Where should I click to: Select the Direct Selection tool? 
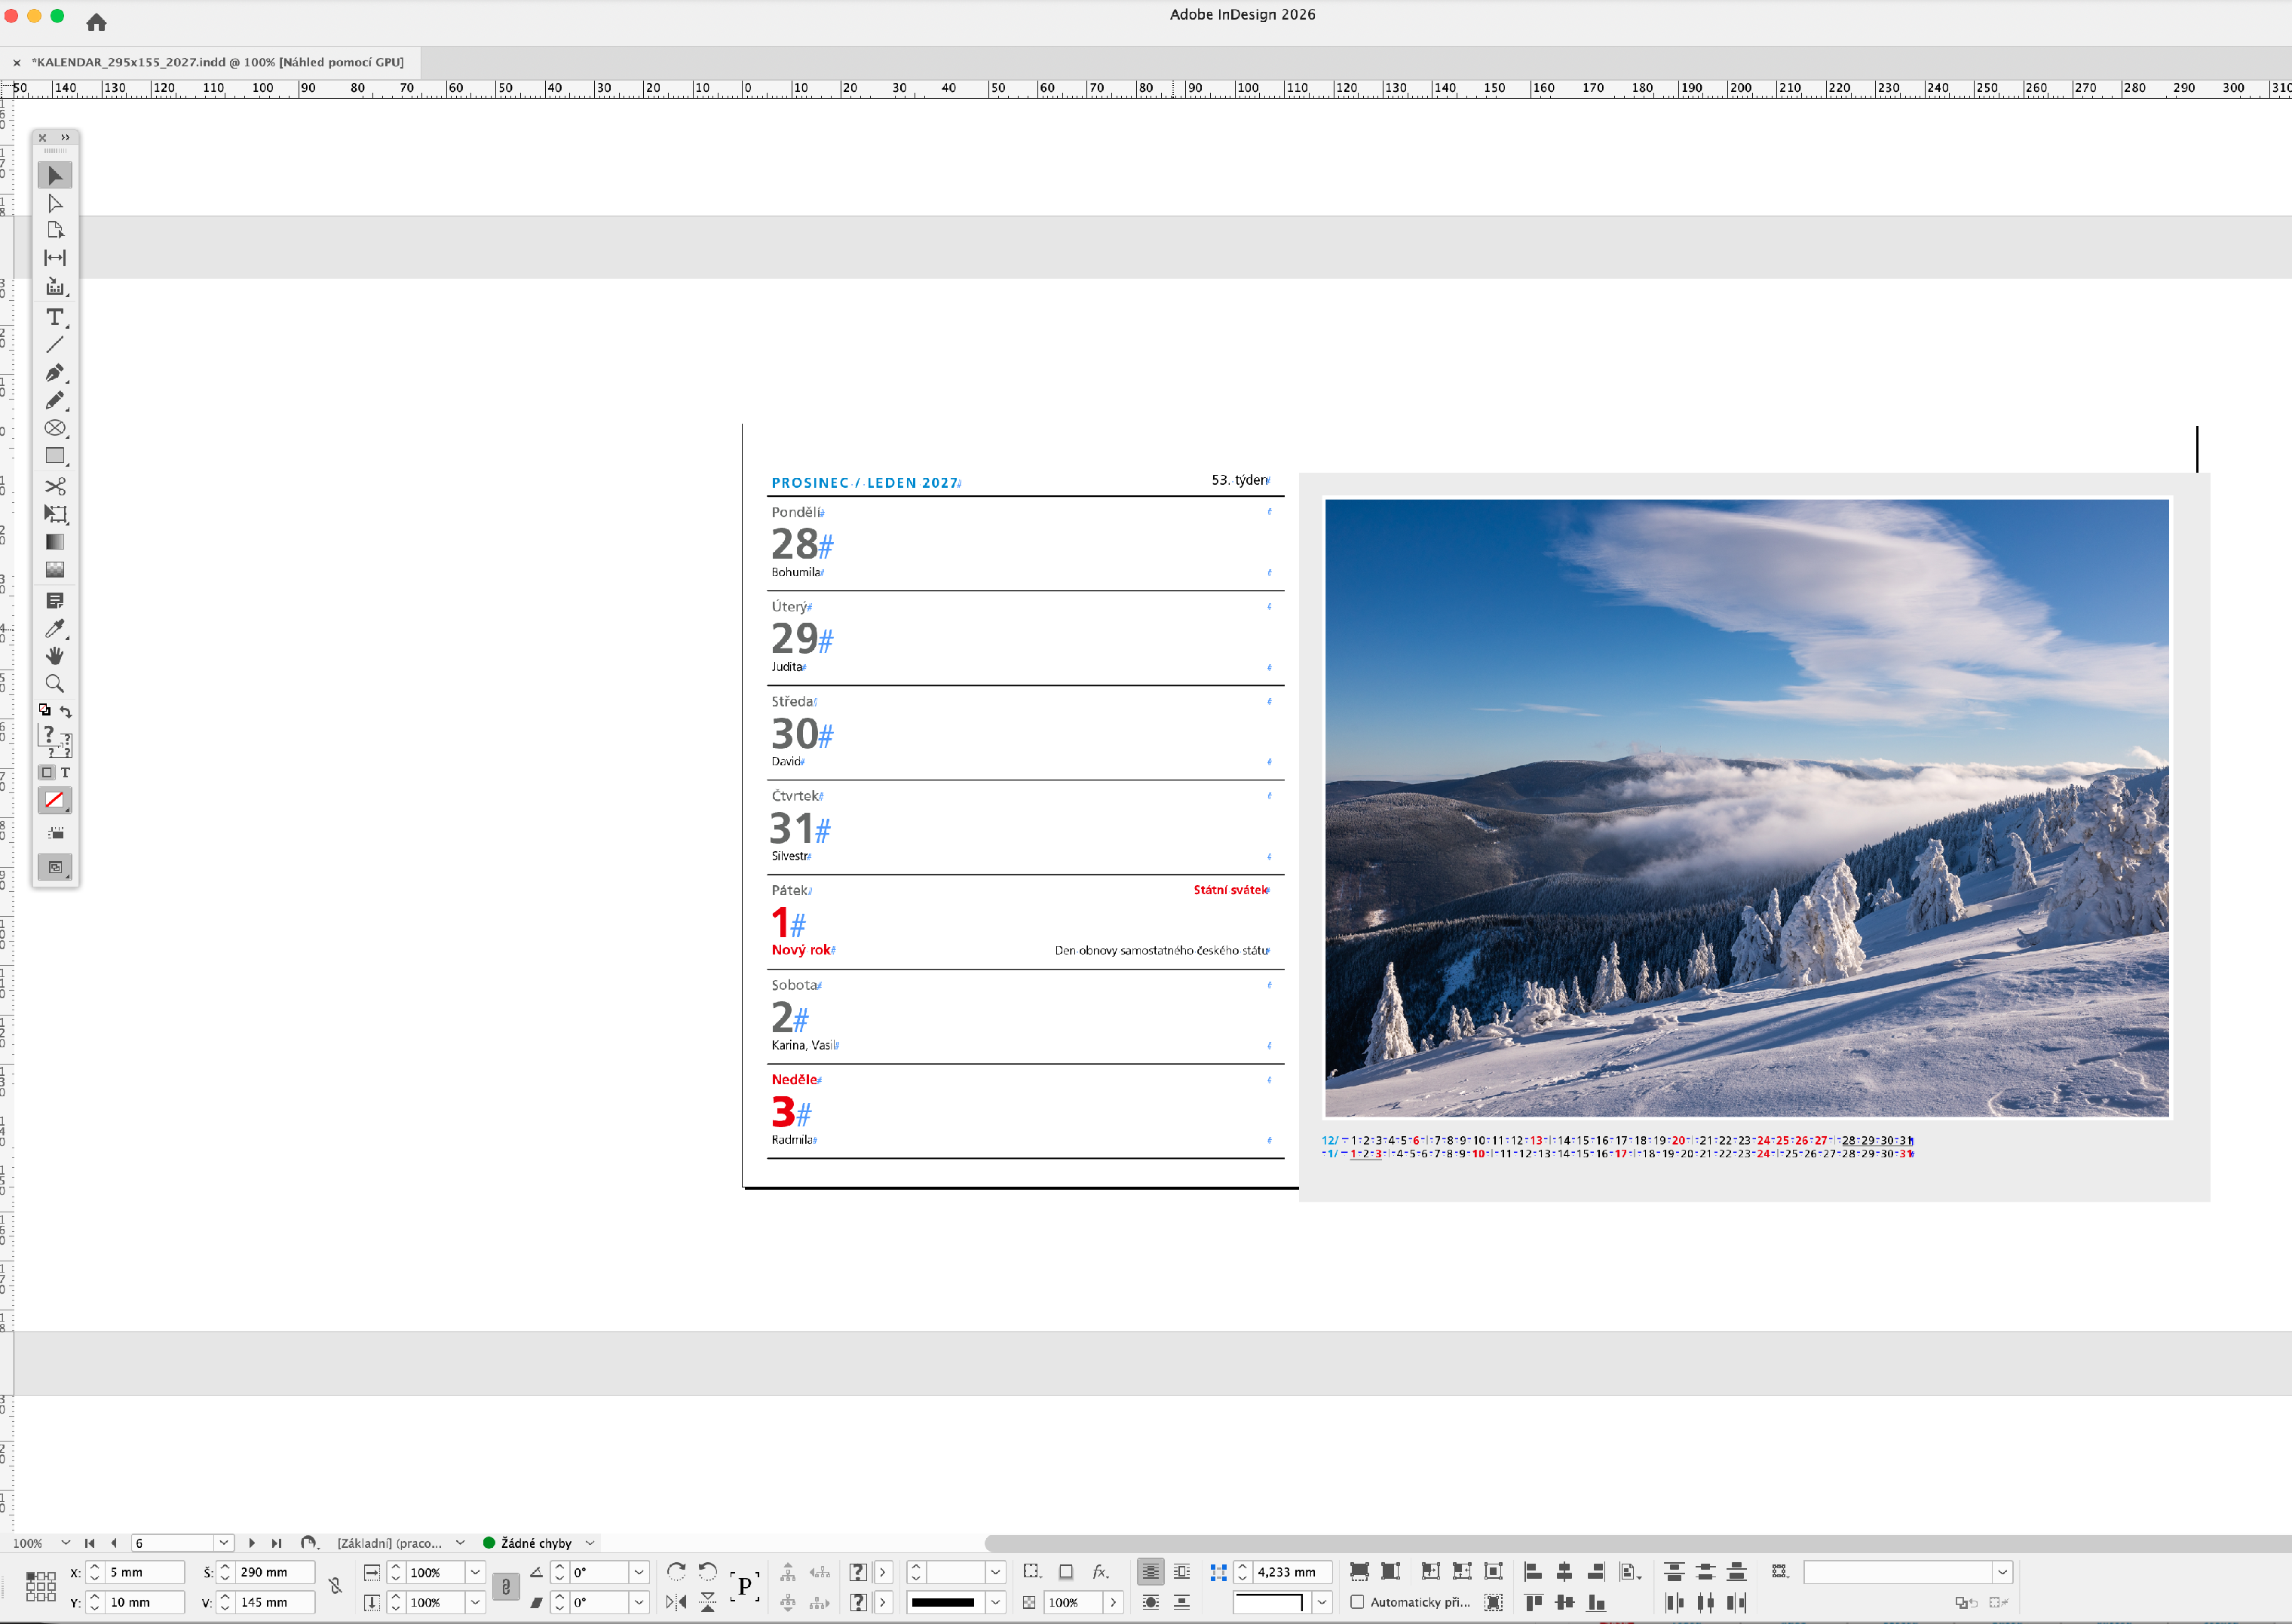(x=55, y=203)
